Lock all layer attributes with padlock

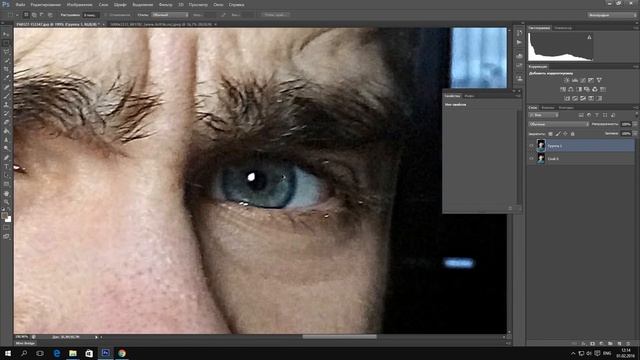pyautogui.click(x=573, y=134)
